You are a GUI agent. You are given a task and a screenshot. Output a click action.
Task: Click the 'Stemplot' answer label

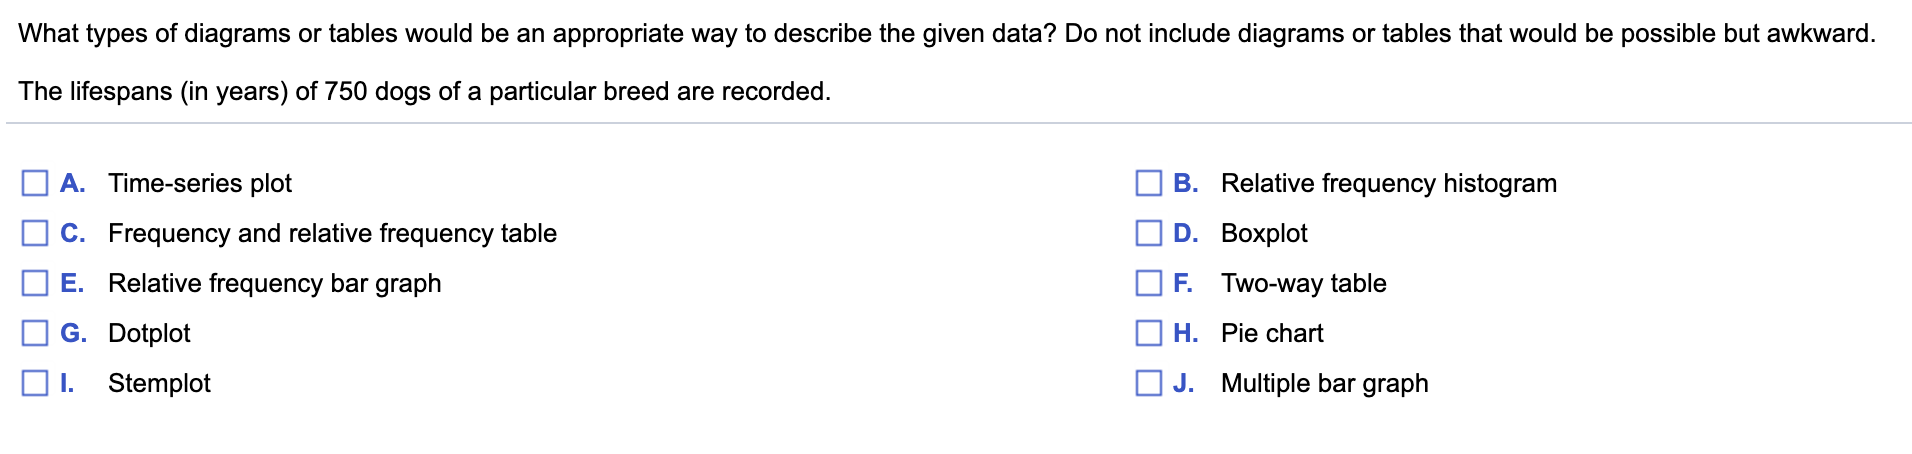pyautogui.click(x=159, y=384)
